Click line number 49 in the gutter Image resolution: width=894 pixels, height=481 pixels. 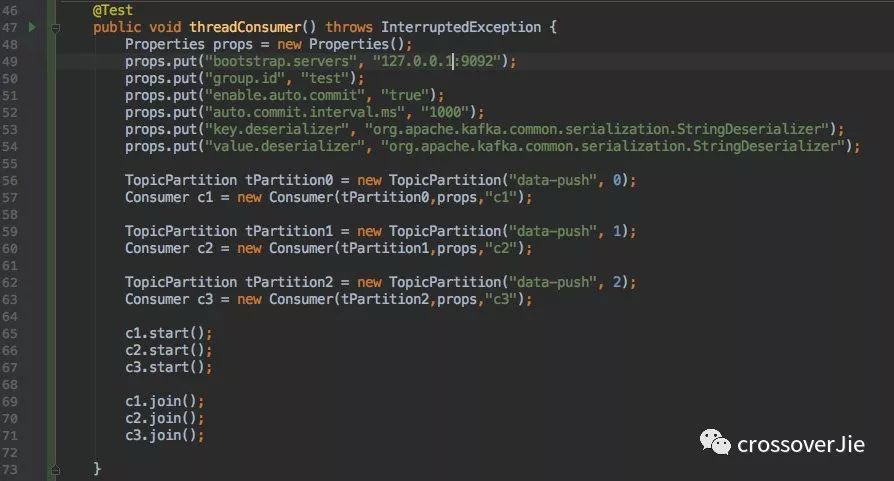pos(10,62)
